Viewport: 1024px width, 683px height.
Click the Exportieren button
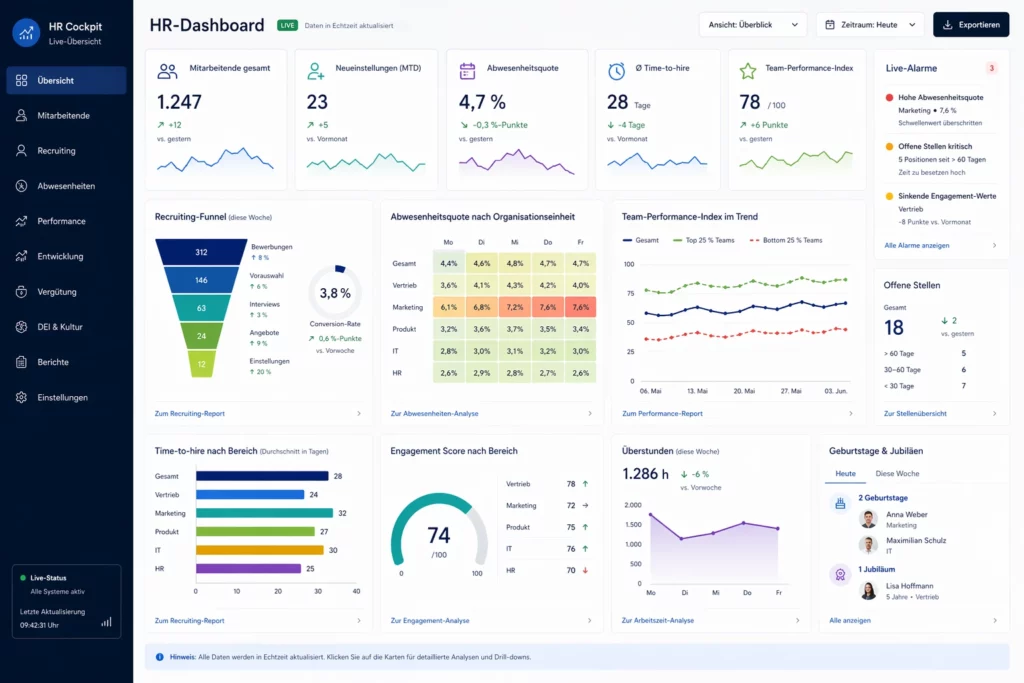pyautogui.click(x=970, y=24)
